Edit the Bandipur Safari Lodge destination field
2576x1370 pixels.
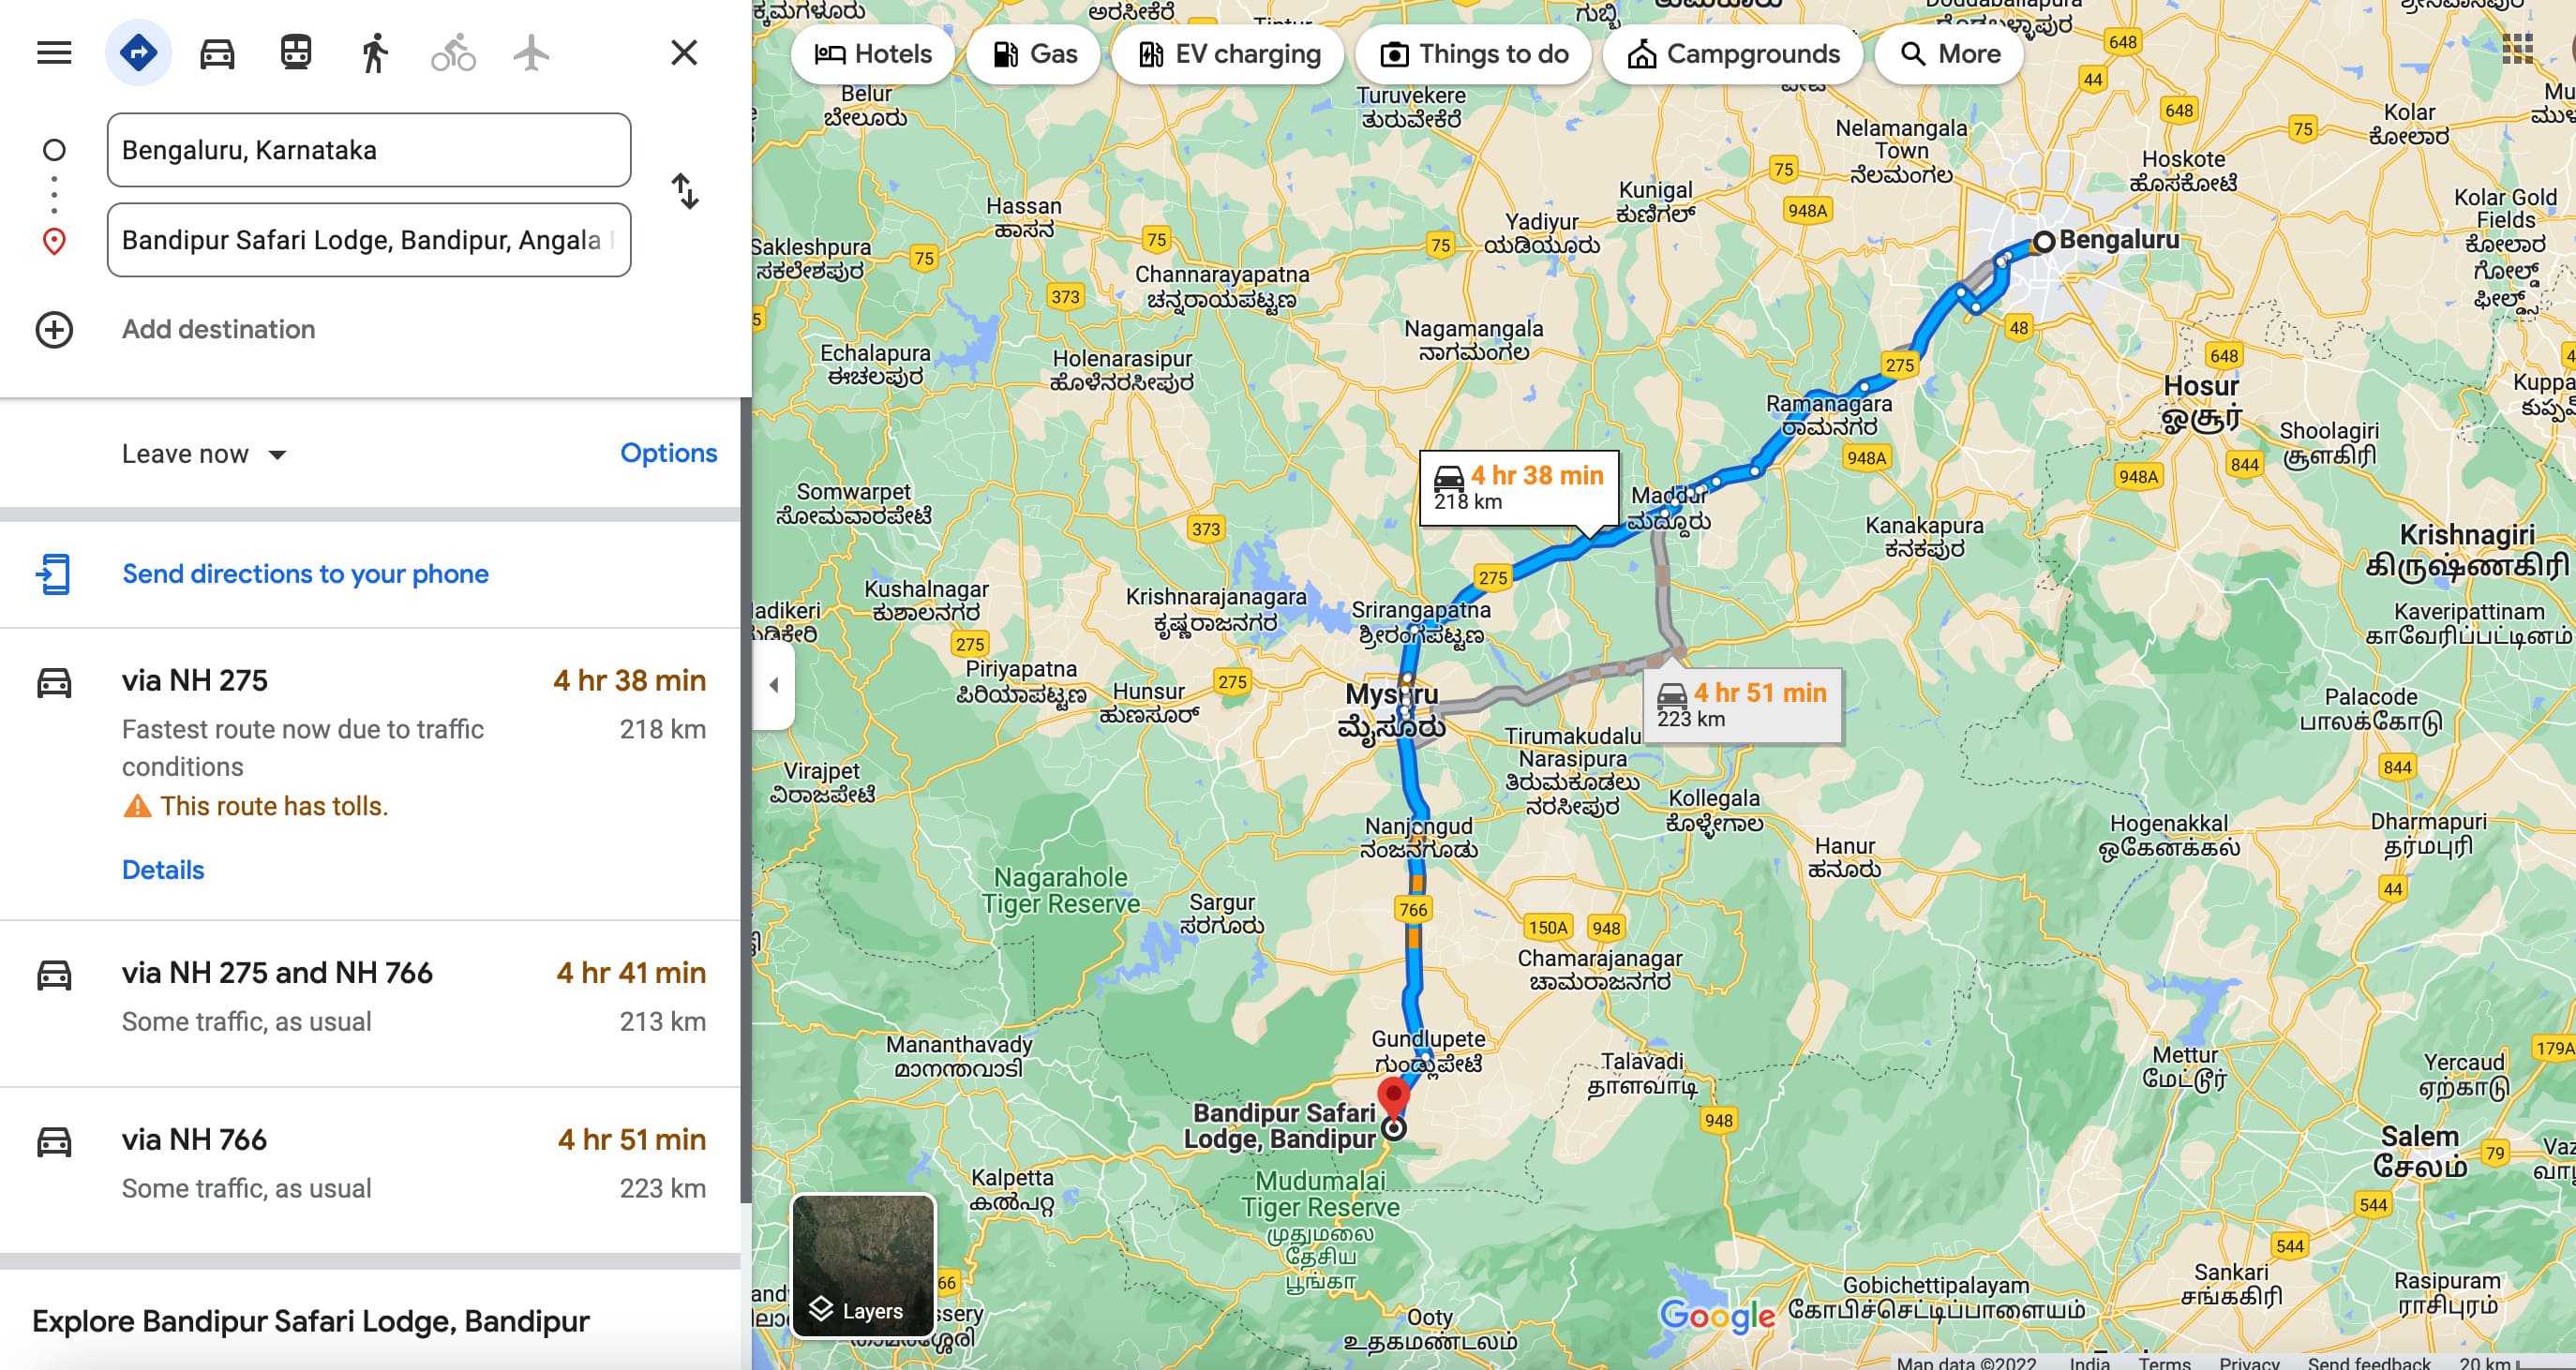point(369,240)
